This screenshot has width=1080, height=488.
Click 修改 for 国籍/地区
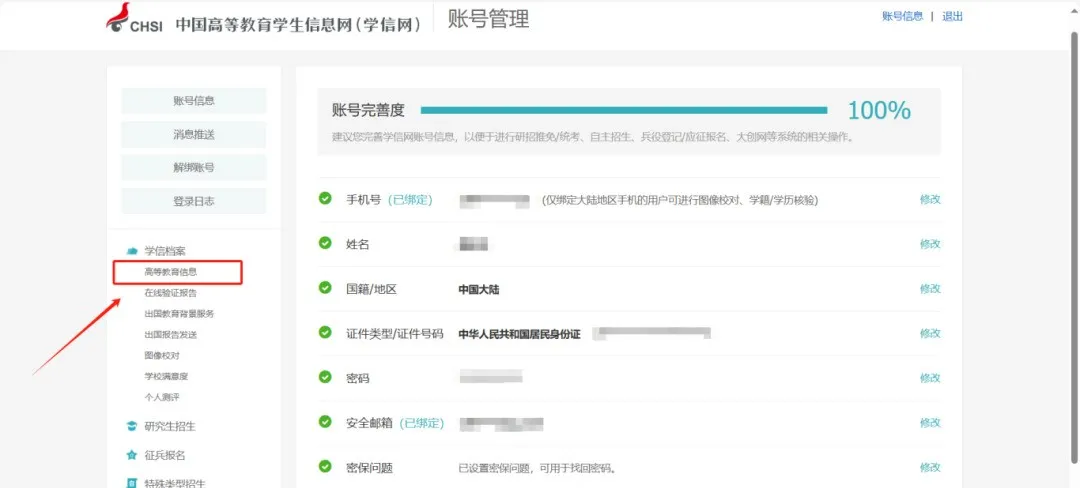coord(930,288)
